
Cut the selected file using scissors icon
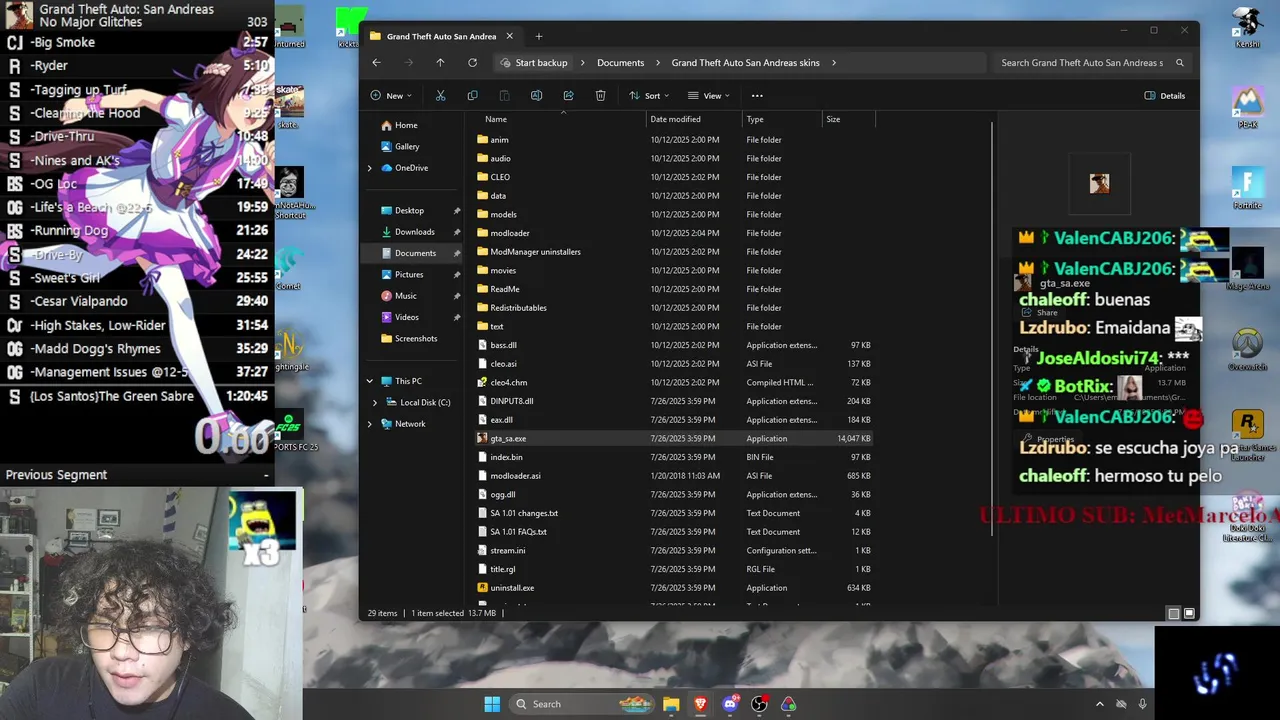point(440,96)
